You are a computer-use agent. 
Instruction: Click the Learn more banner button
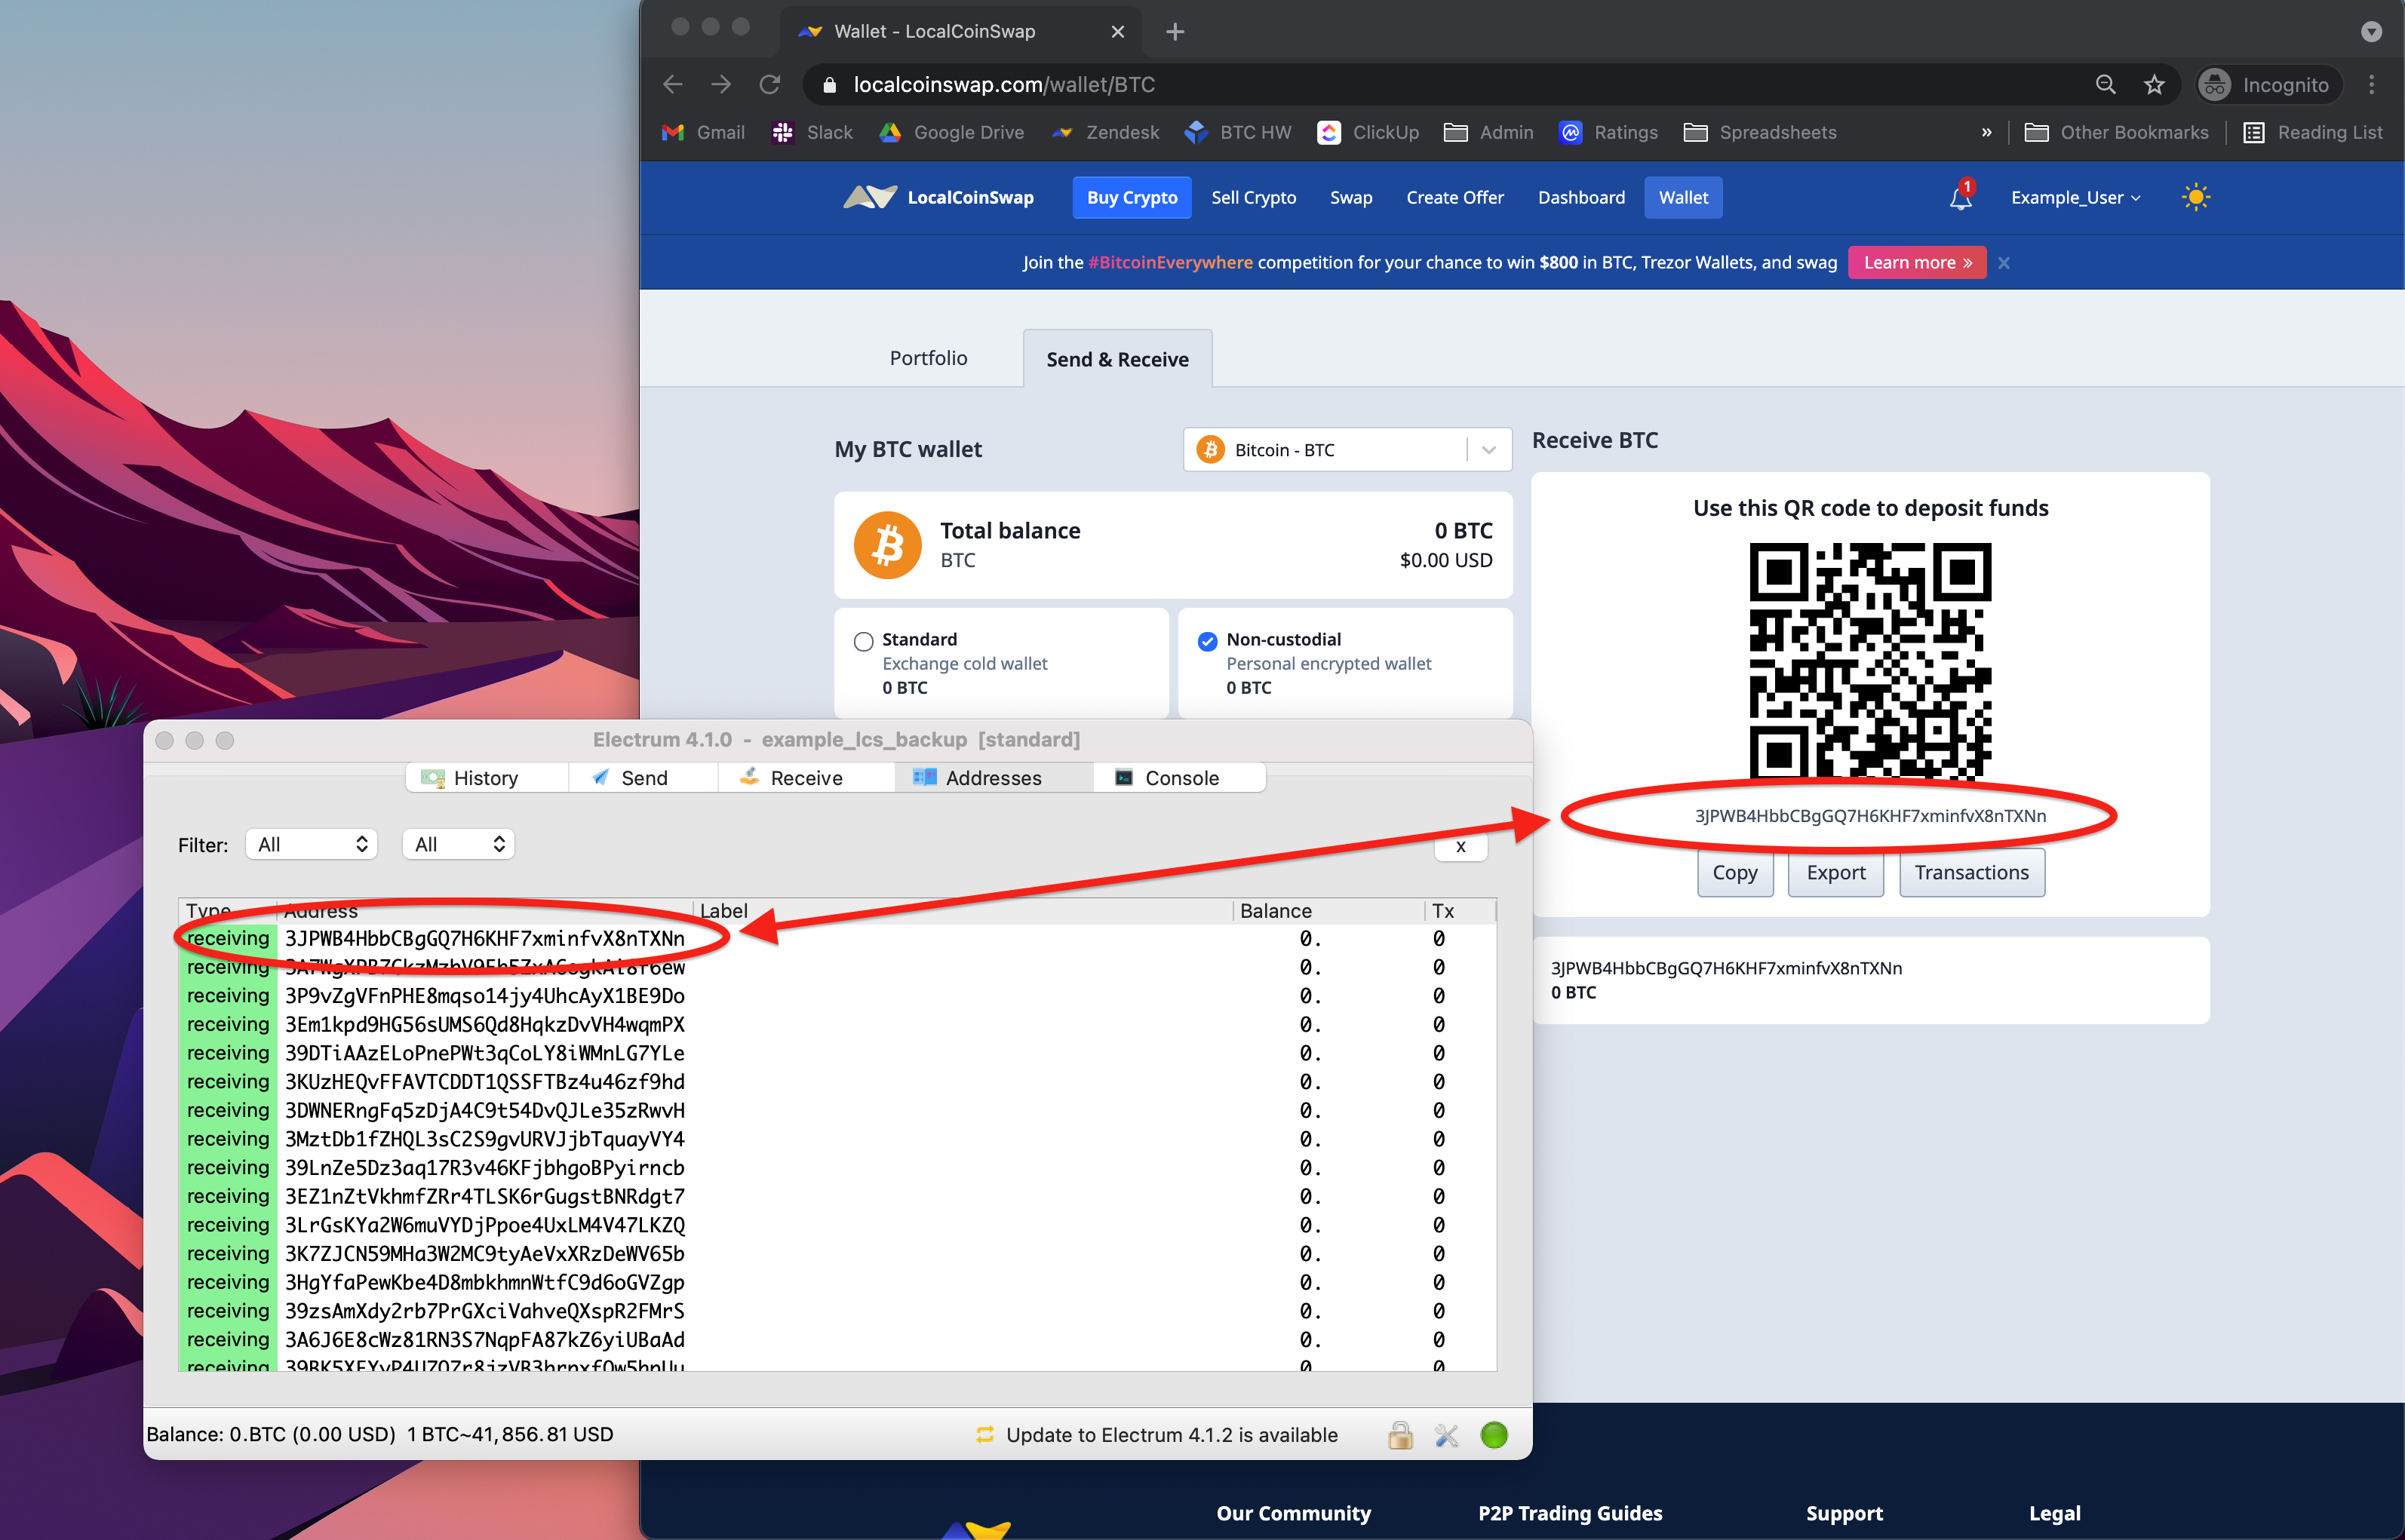[x=1917, y=262]
